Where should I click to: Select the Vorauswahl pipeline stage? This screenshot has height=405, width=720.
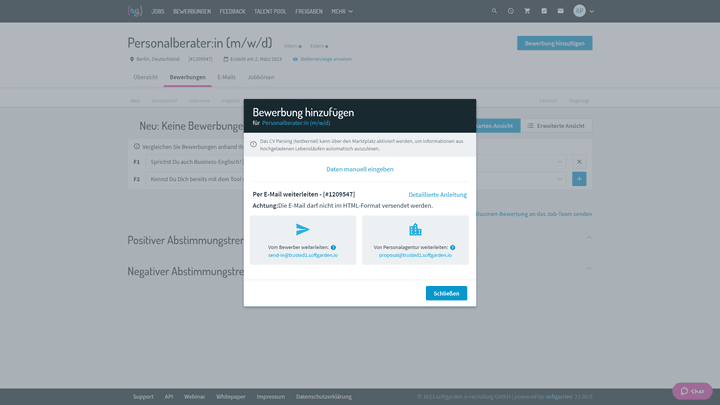point(164,101)
